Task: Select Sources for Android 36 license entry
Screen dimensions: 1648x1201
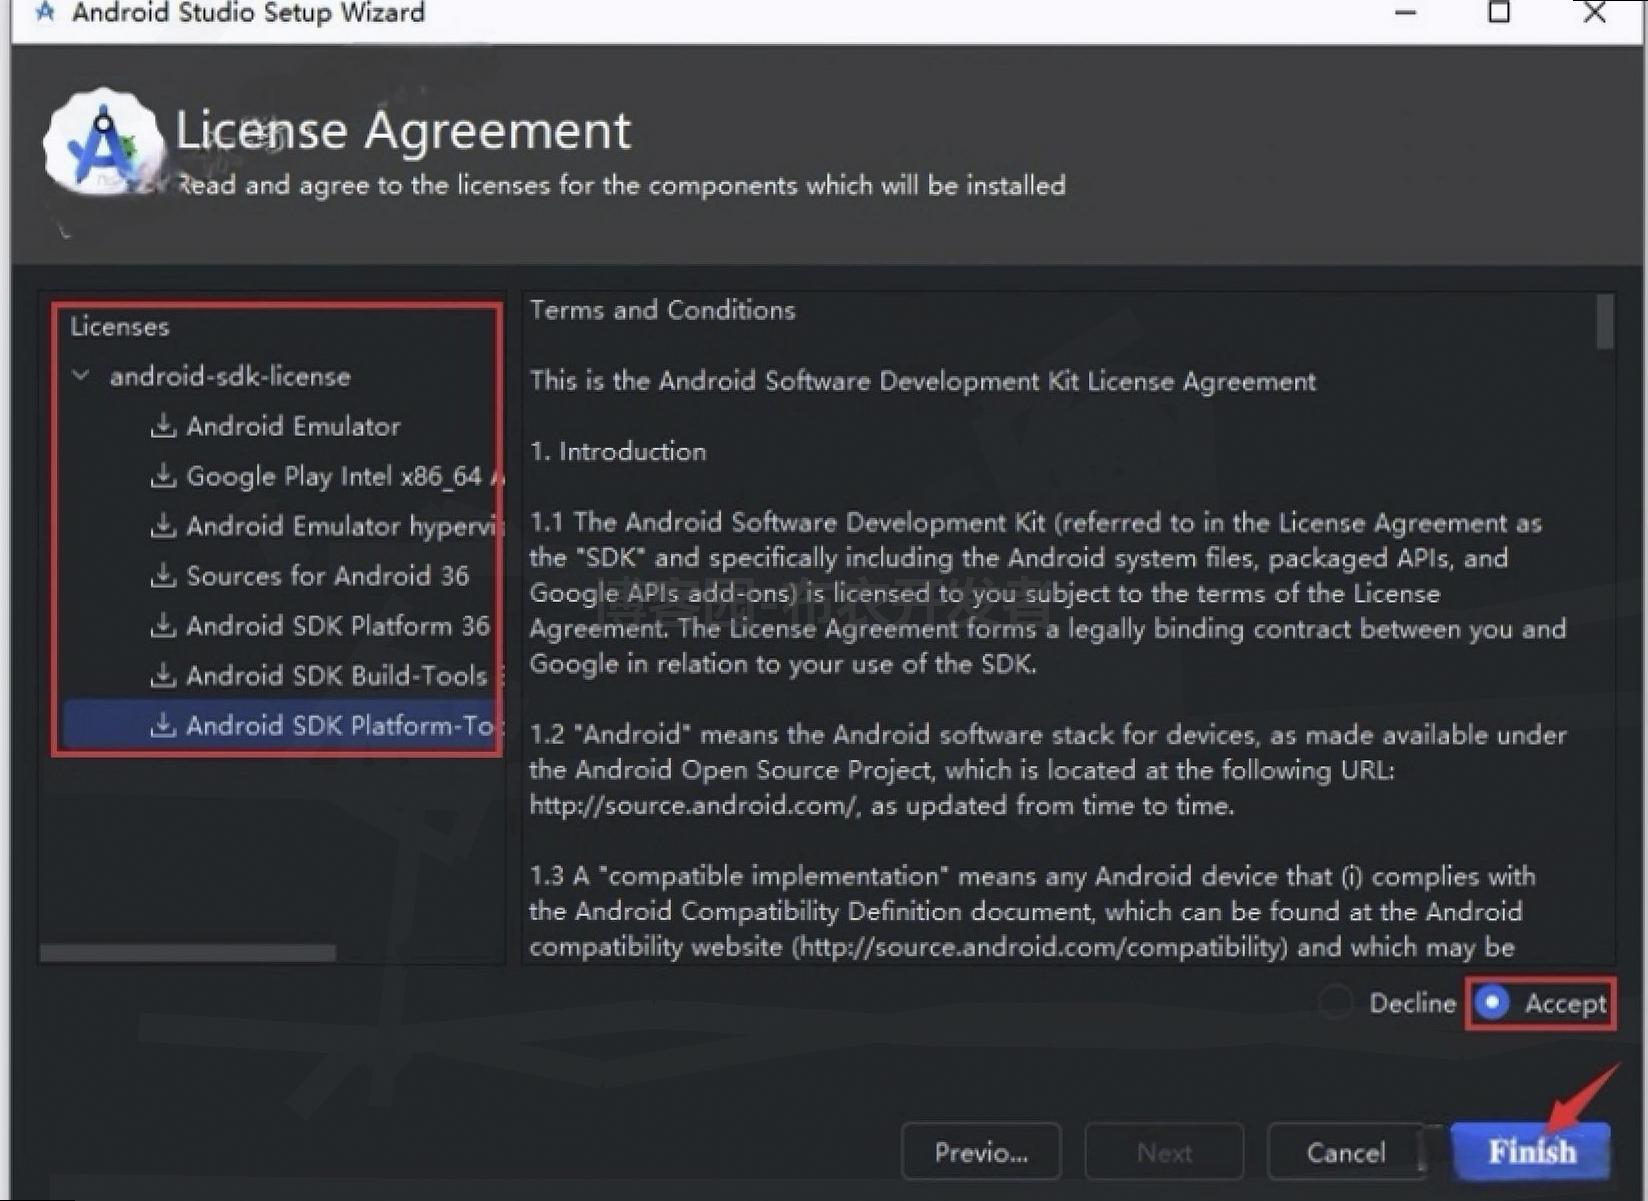Action: (x=327, y=576)
